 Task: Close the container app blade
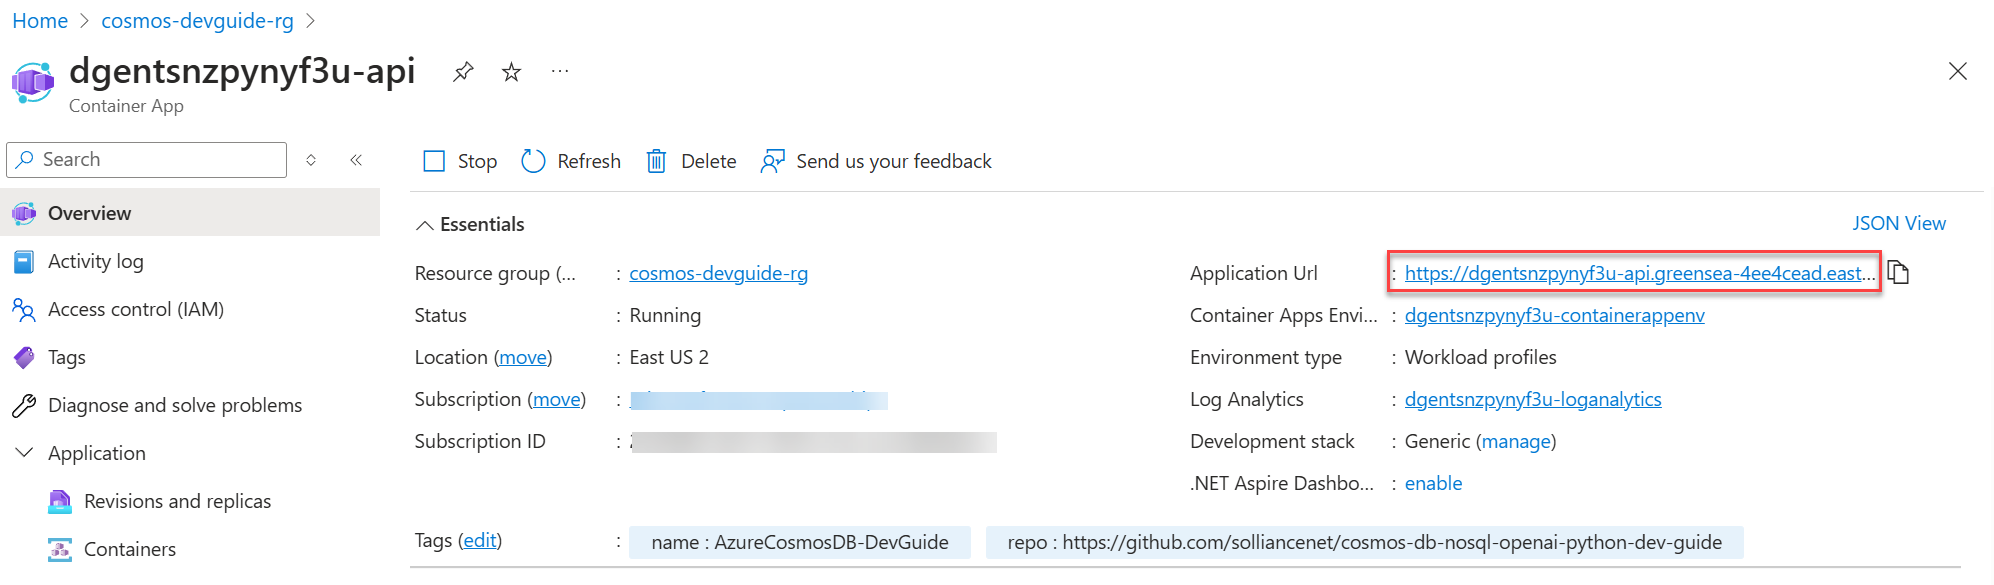click(1958, 71)
